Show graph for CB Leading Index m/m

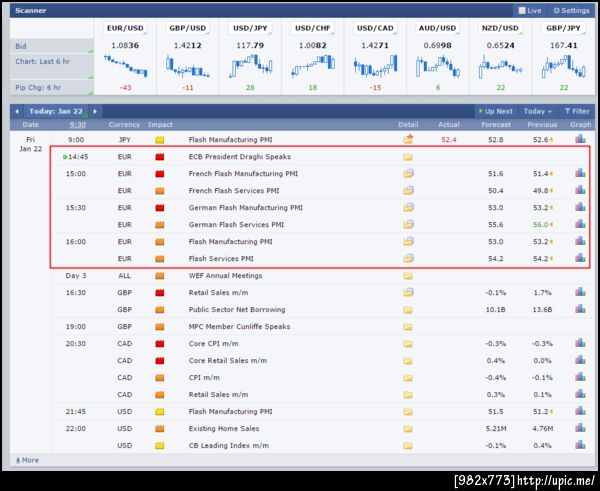click(580, 445)
